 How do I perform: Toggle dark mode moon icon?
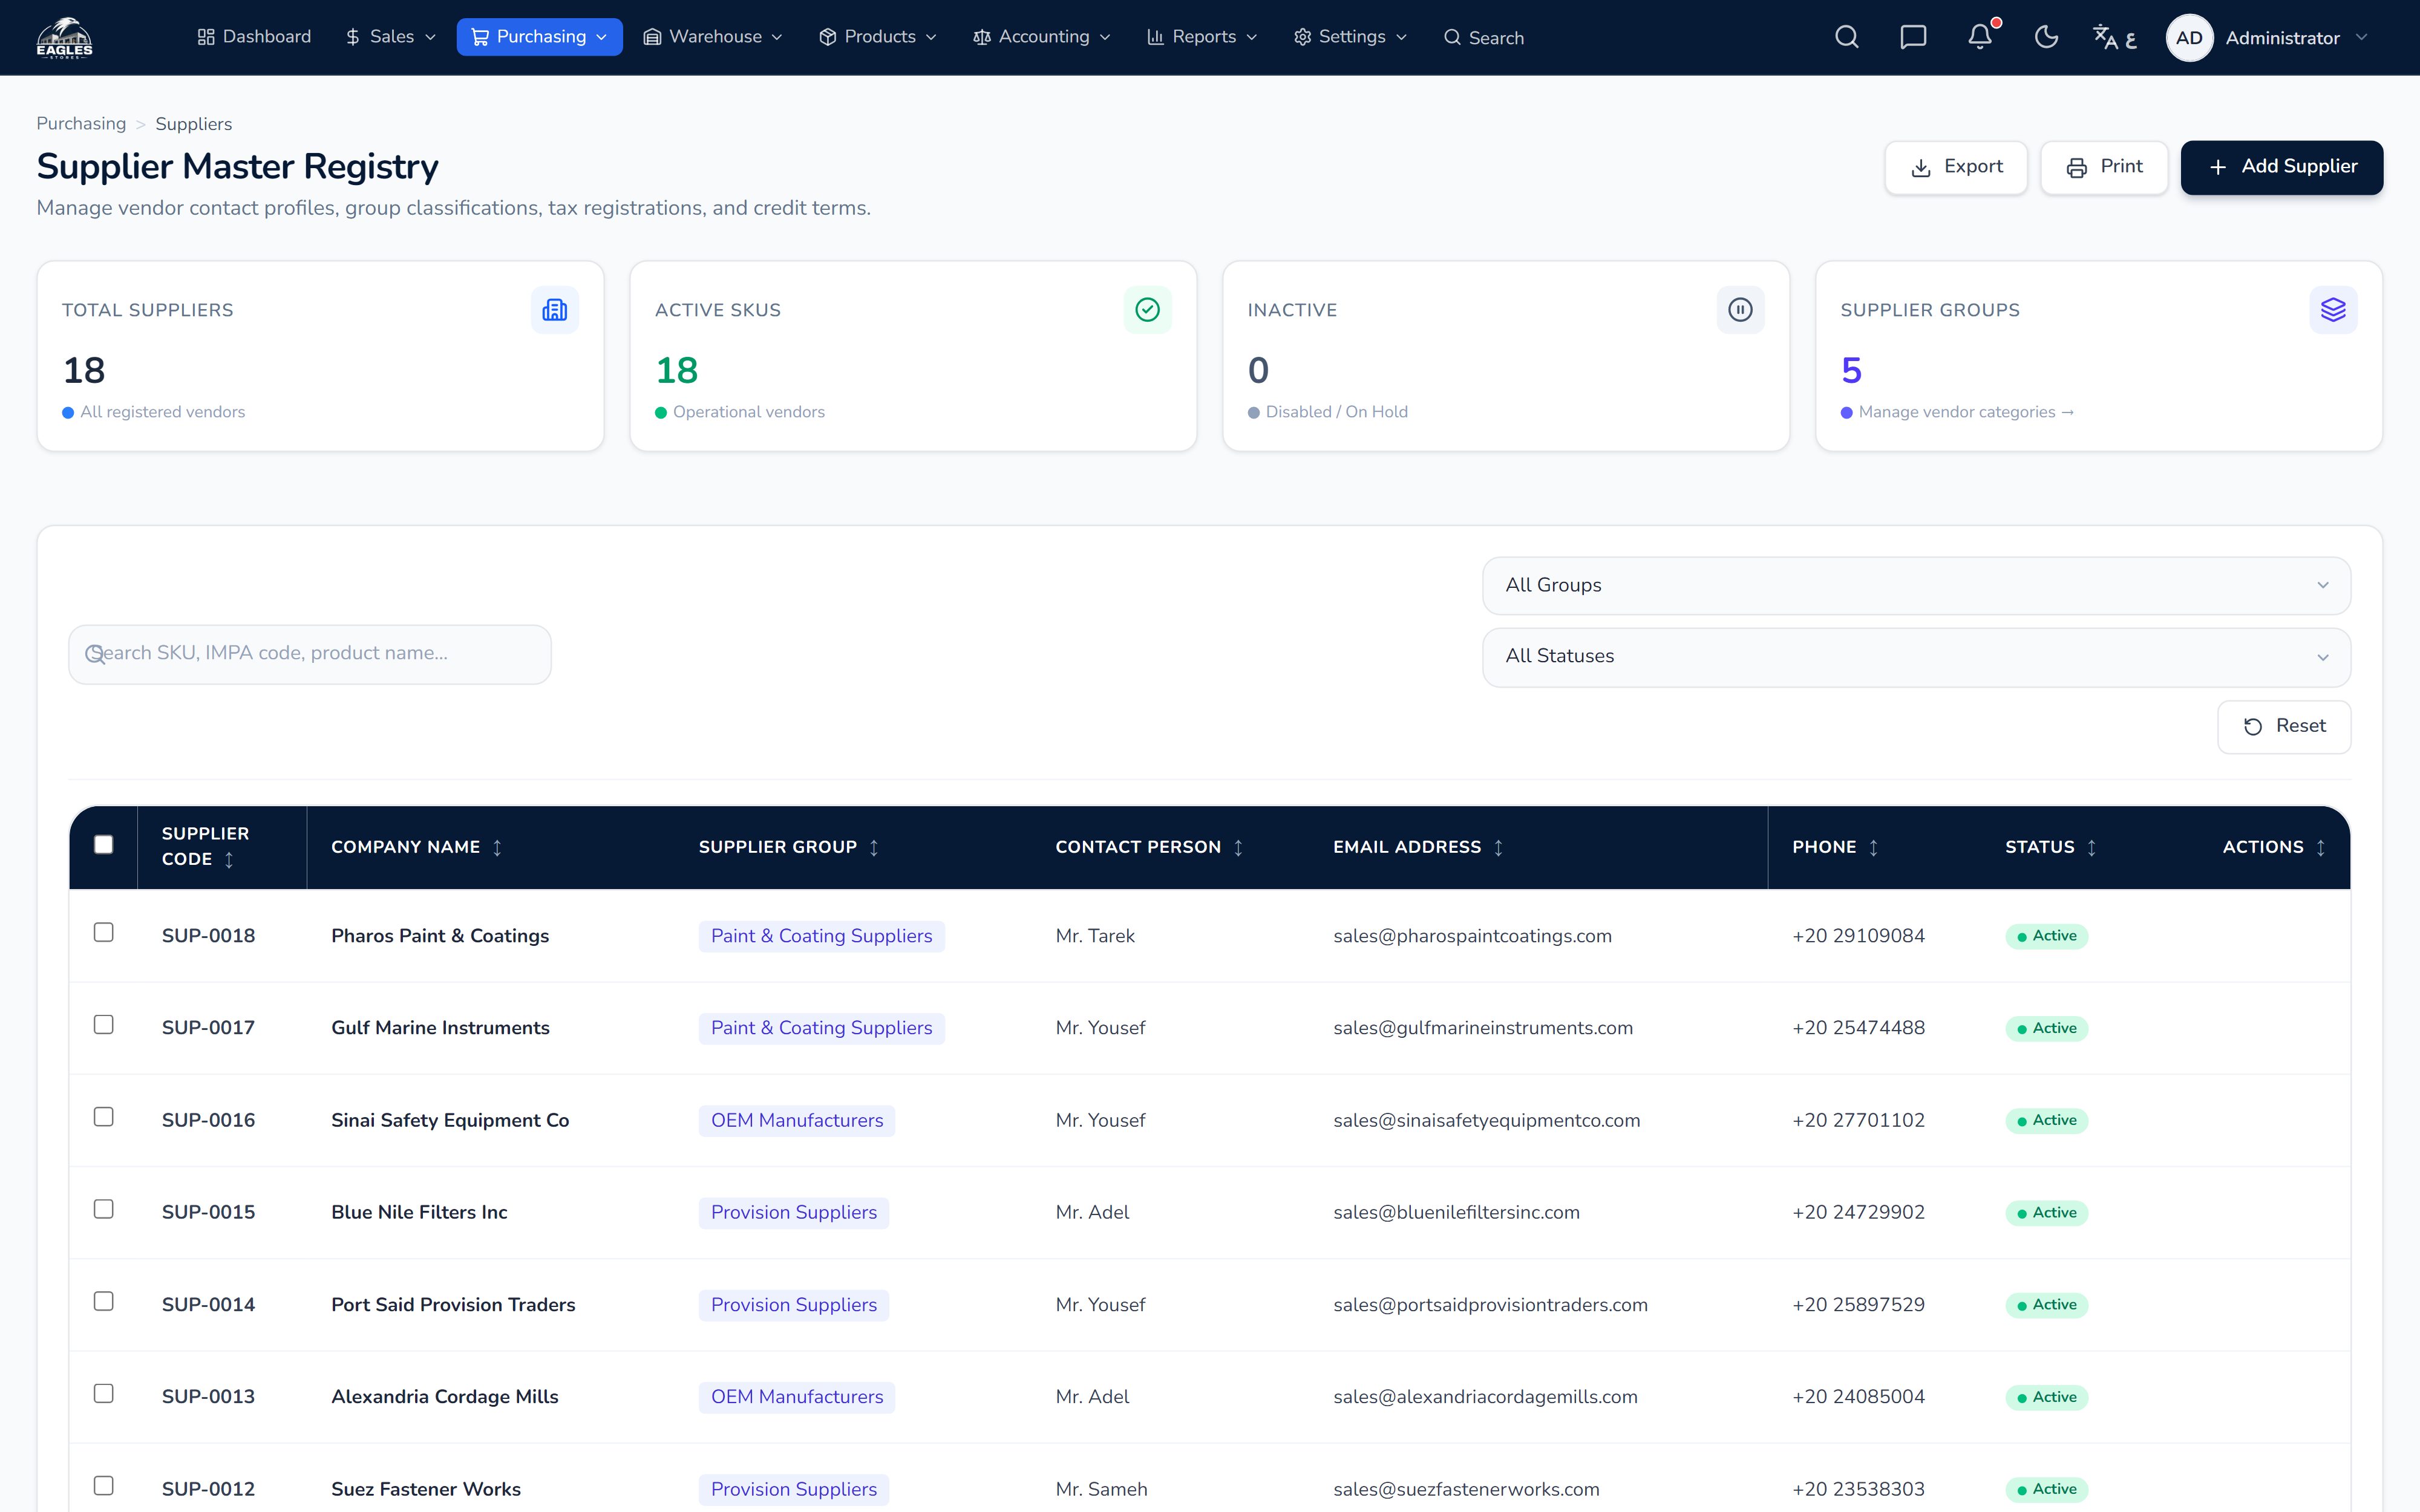2047,37
